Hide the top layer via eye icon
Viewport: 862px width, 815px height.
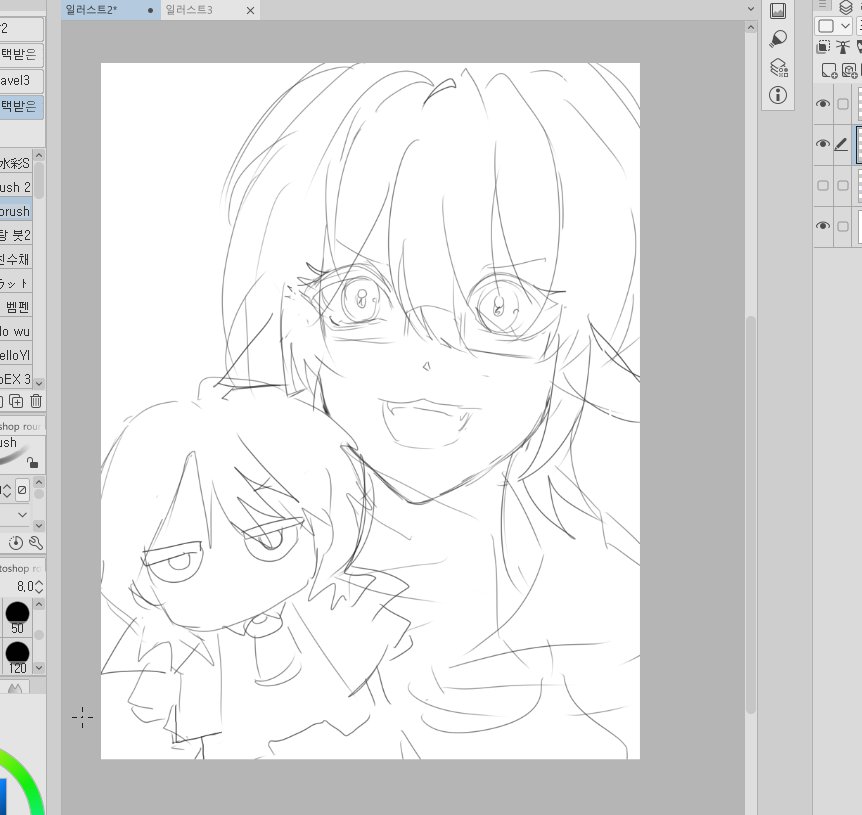[x=822, y=104]
